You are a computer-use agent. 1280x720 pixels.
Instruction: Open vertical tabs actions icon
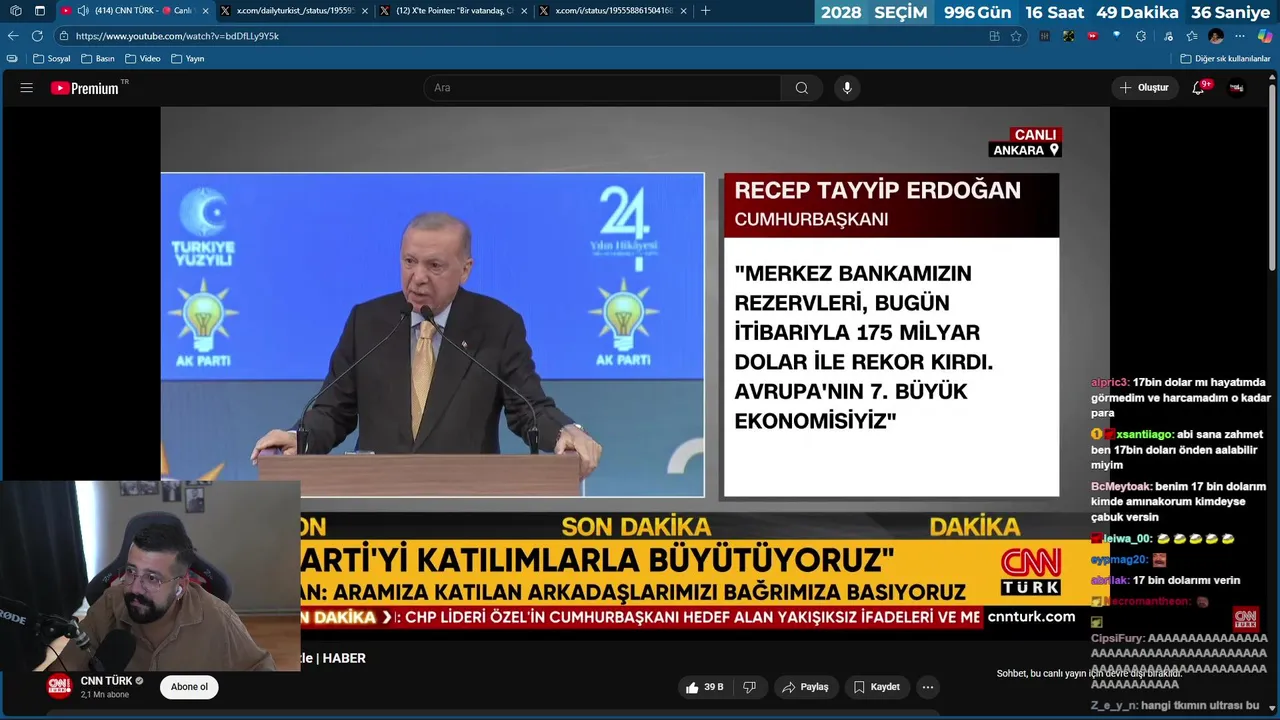click(x=40, y=11)
